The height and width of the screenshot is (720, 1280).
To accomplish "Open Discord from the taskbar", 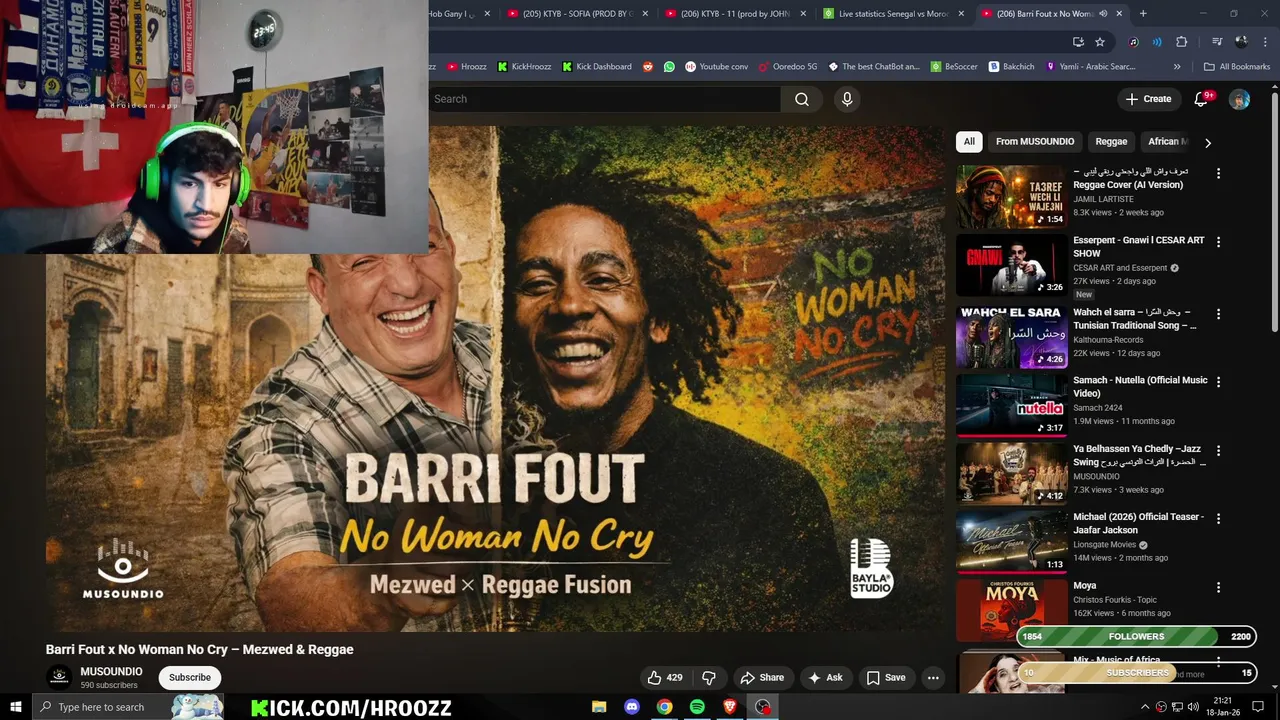I will click(x=632, y=707).
